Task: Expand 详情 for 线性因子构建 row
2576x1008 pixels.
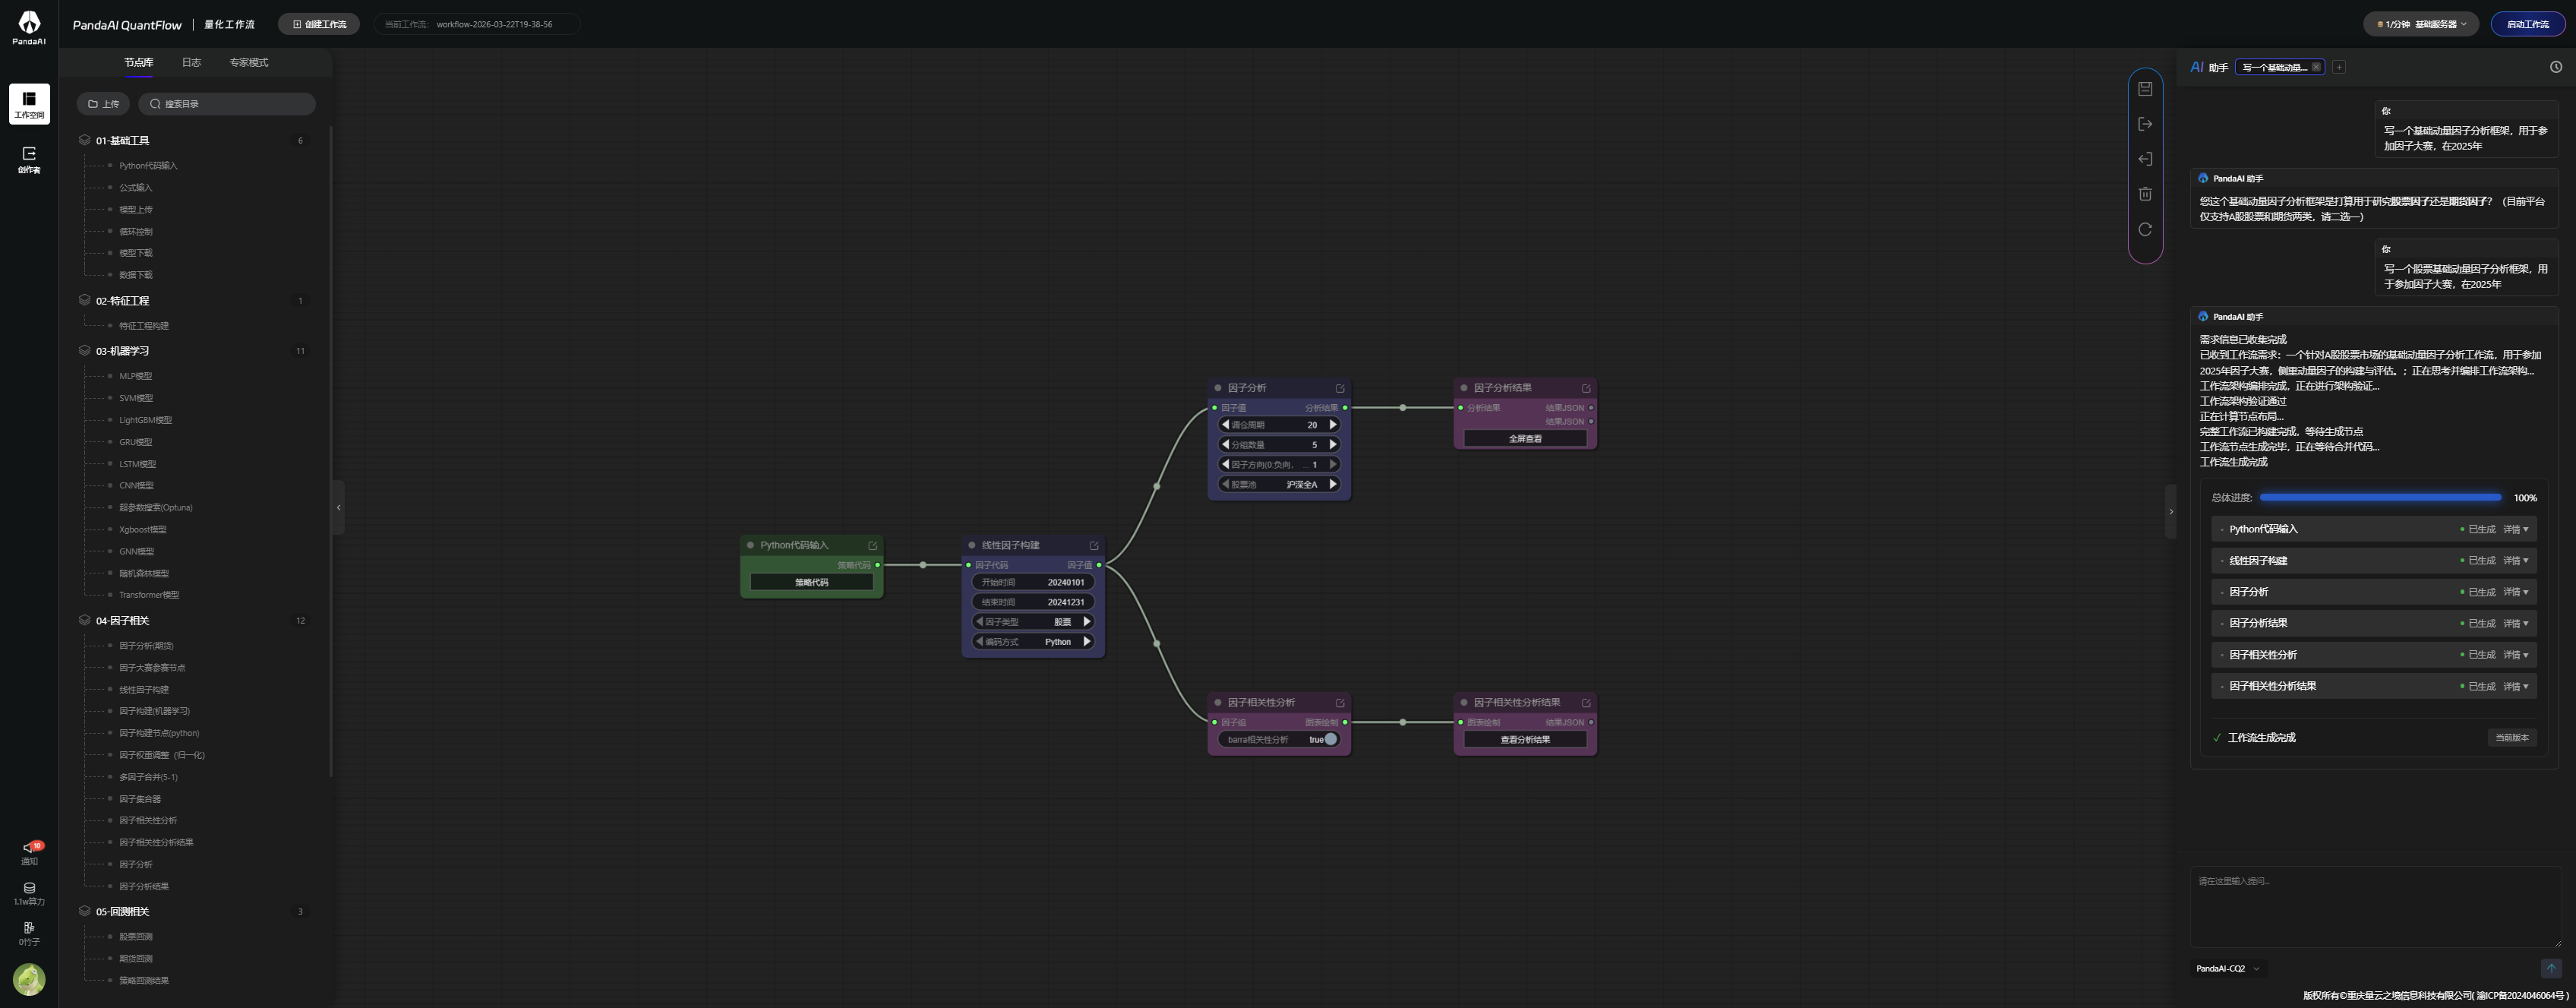Action: click(x=2516, y=561)
